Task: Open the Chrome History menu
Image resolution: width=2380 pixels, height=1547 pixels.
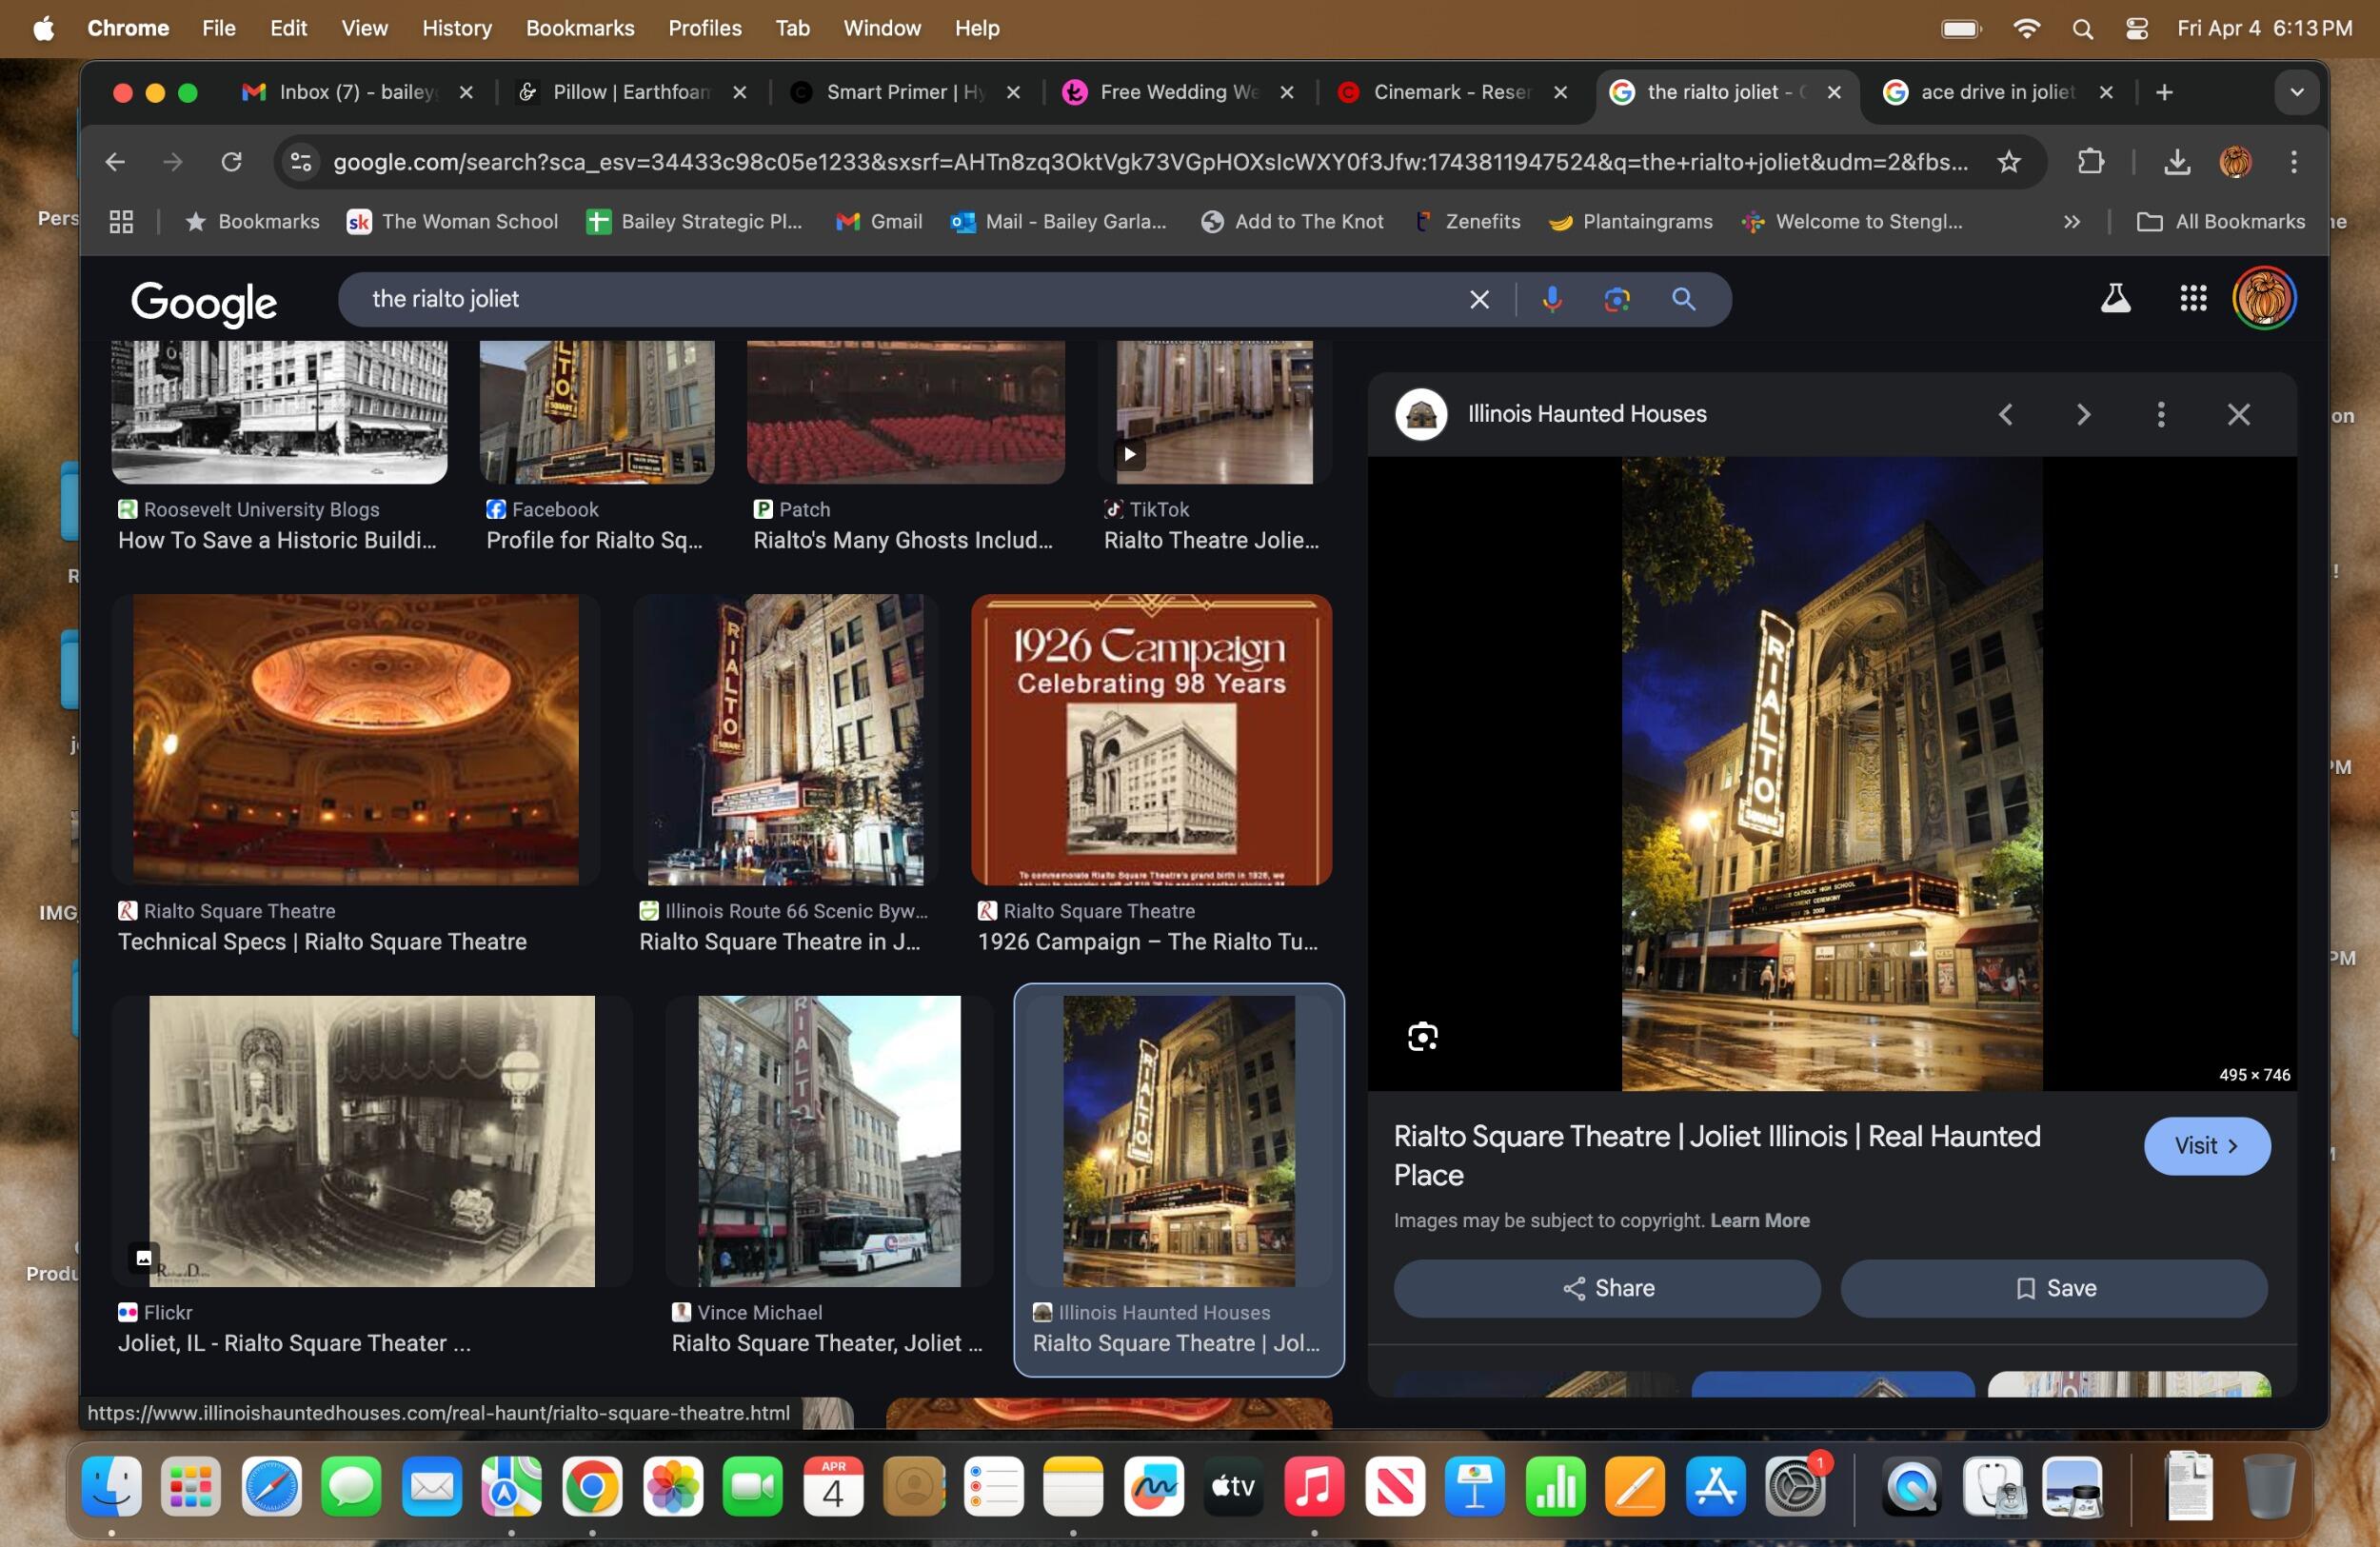Action: (x=457, y=28)
